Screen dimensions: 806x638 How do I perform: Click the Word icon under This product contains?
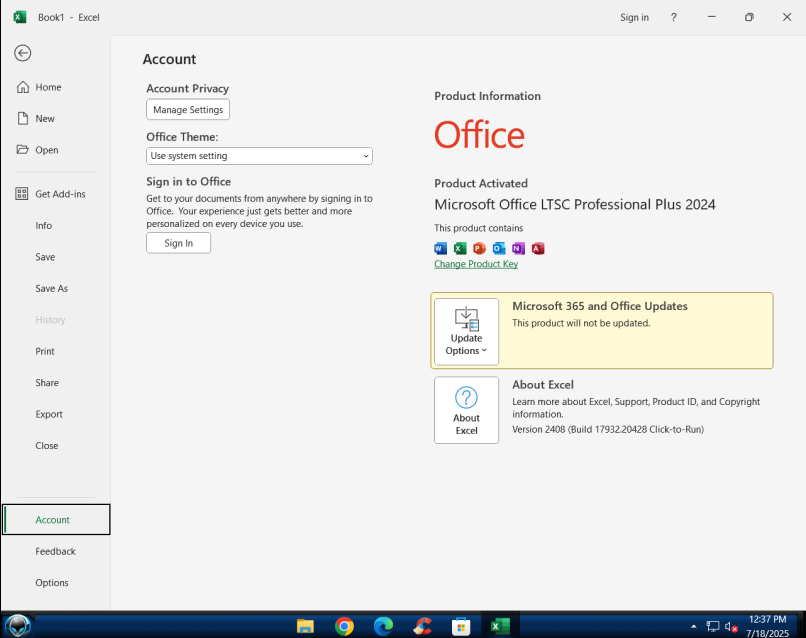441,249
